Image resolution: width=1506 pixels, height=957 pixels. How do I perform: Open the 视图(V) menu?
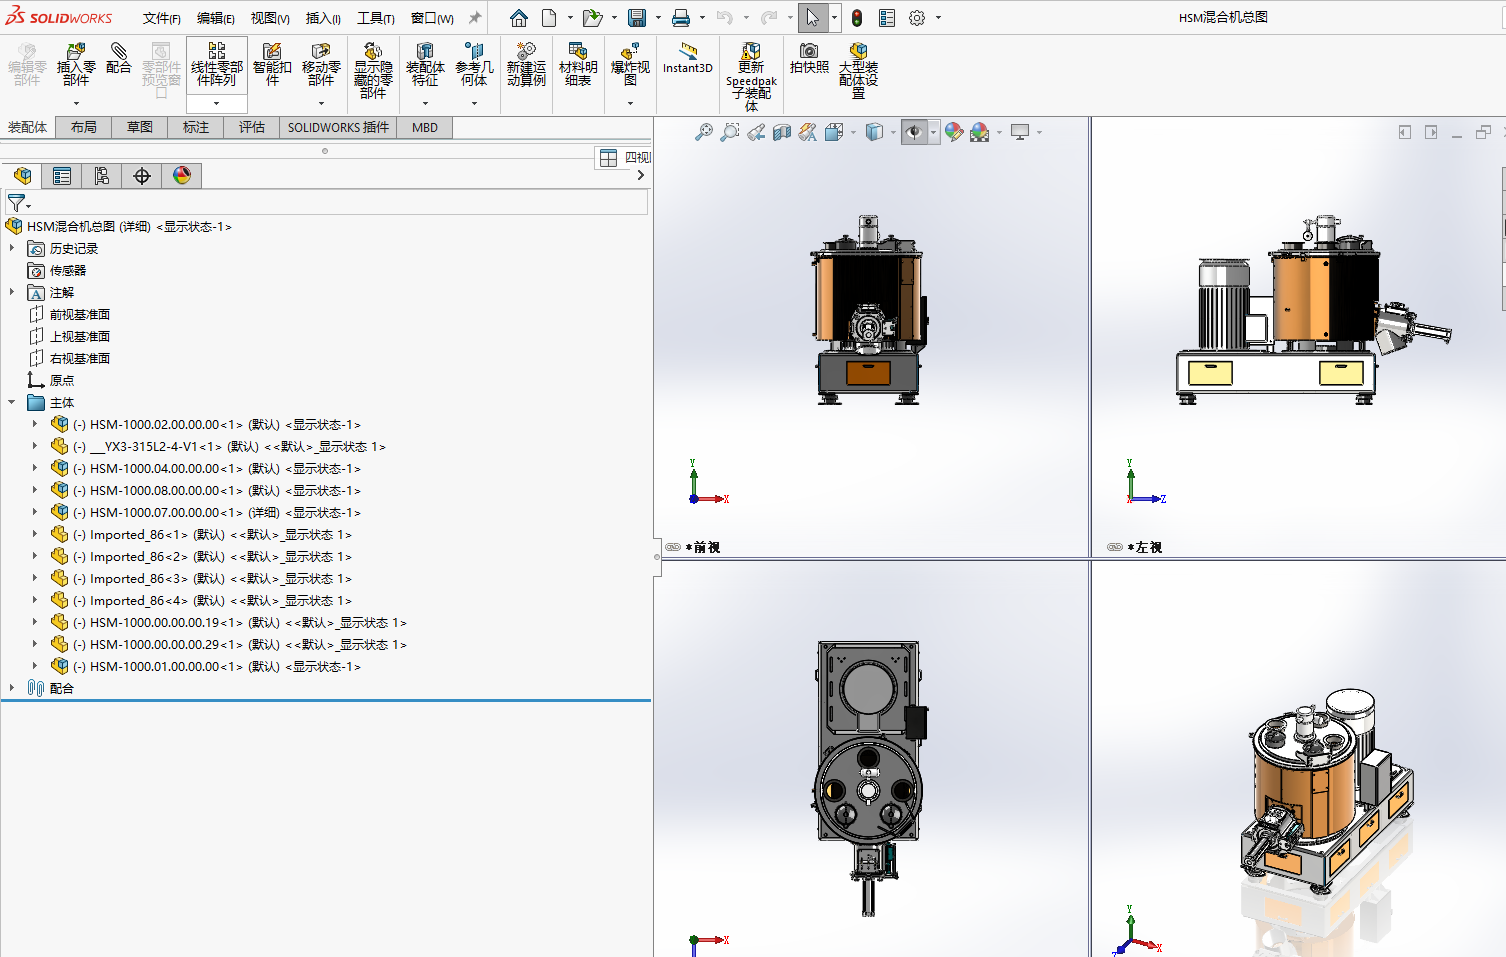269,18
